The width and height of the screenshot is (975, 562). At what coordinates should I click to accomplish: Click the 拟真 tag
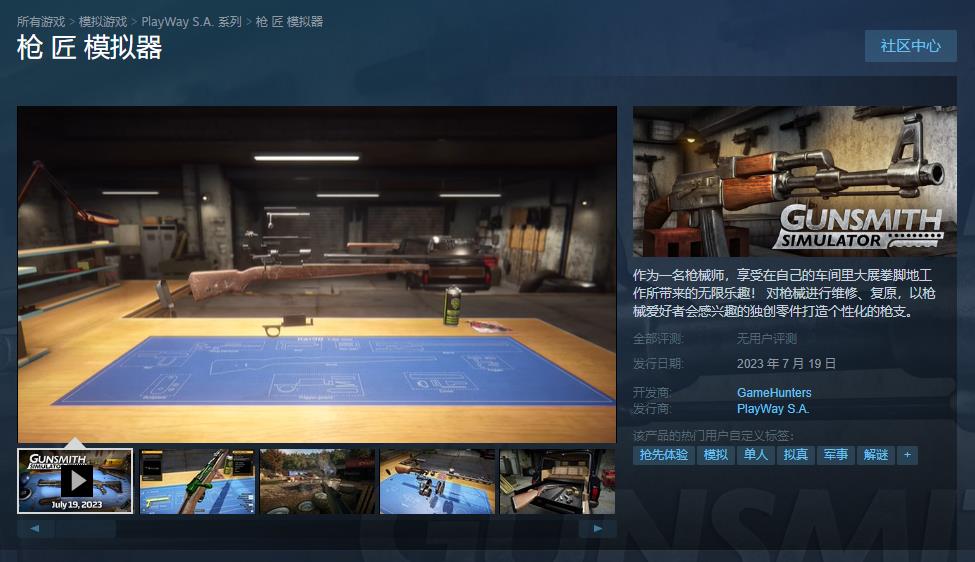tap(796, 455)
